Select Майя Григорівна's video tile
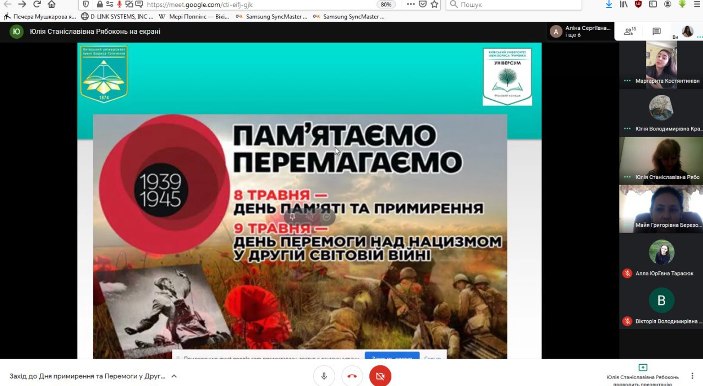Image resolution: width=703 pixels, height=386 pixels. [x=661, y=209]
